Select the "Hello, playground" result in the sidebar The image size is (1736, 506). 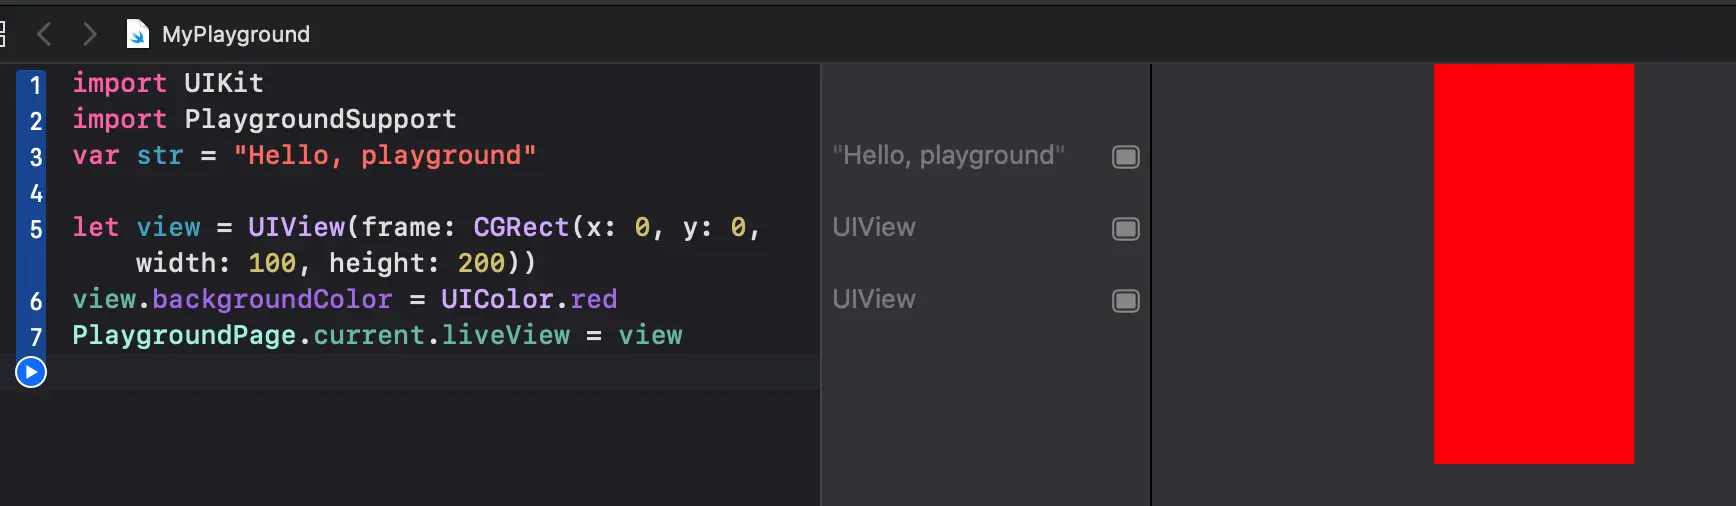click(948, 156)
